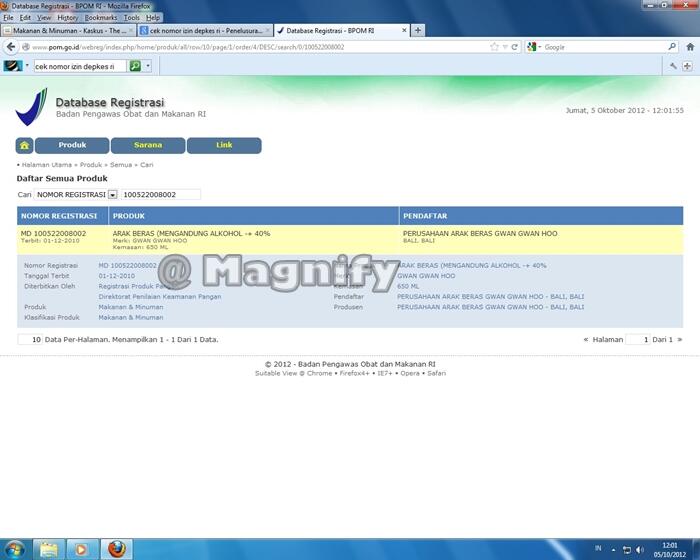
Task: Open the dropdown beside the green search button
Action: [x=148, y=66]
